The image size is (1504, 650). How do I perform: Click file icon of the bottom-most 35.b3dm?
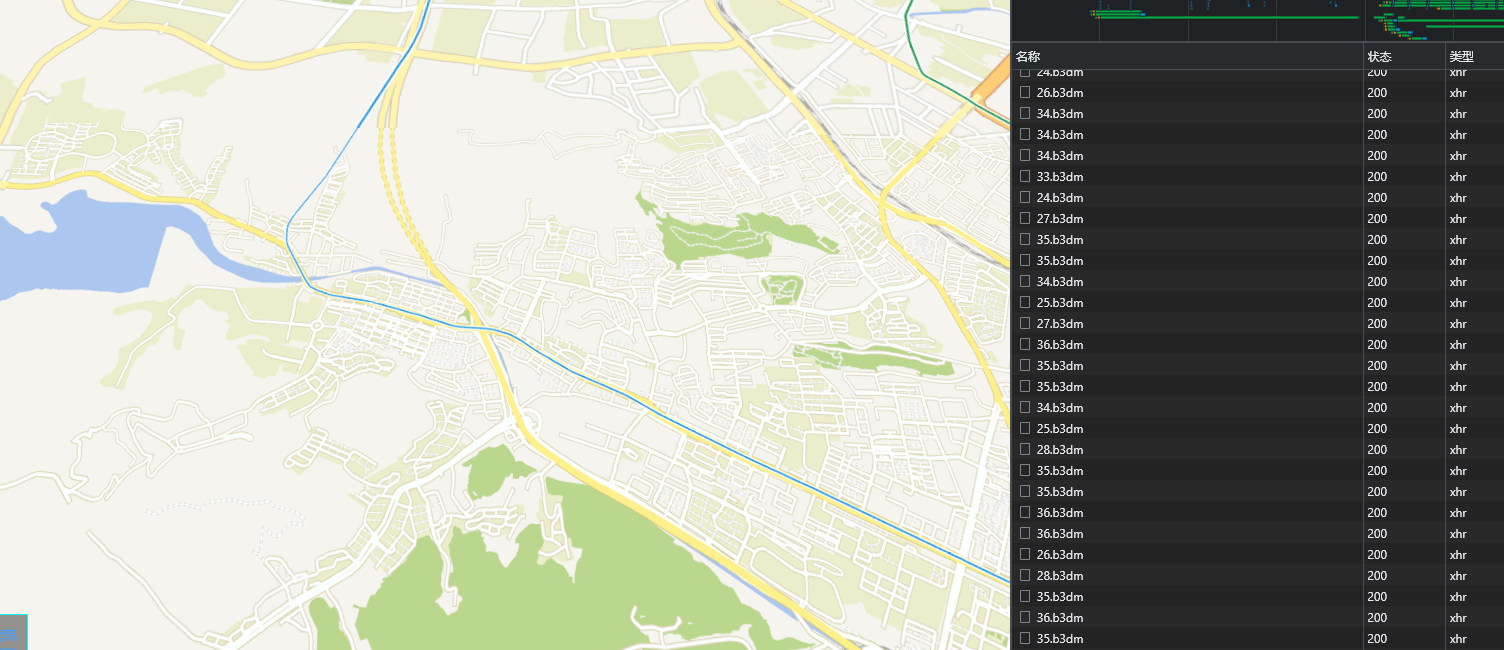(x=1025, y=639)
